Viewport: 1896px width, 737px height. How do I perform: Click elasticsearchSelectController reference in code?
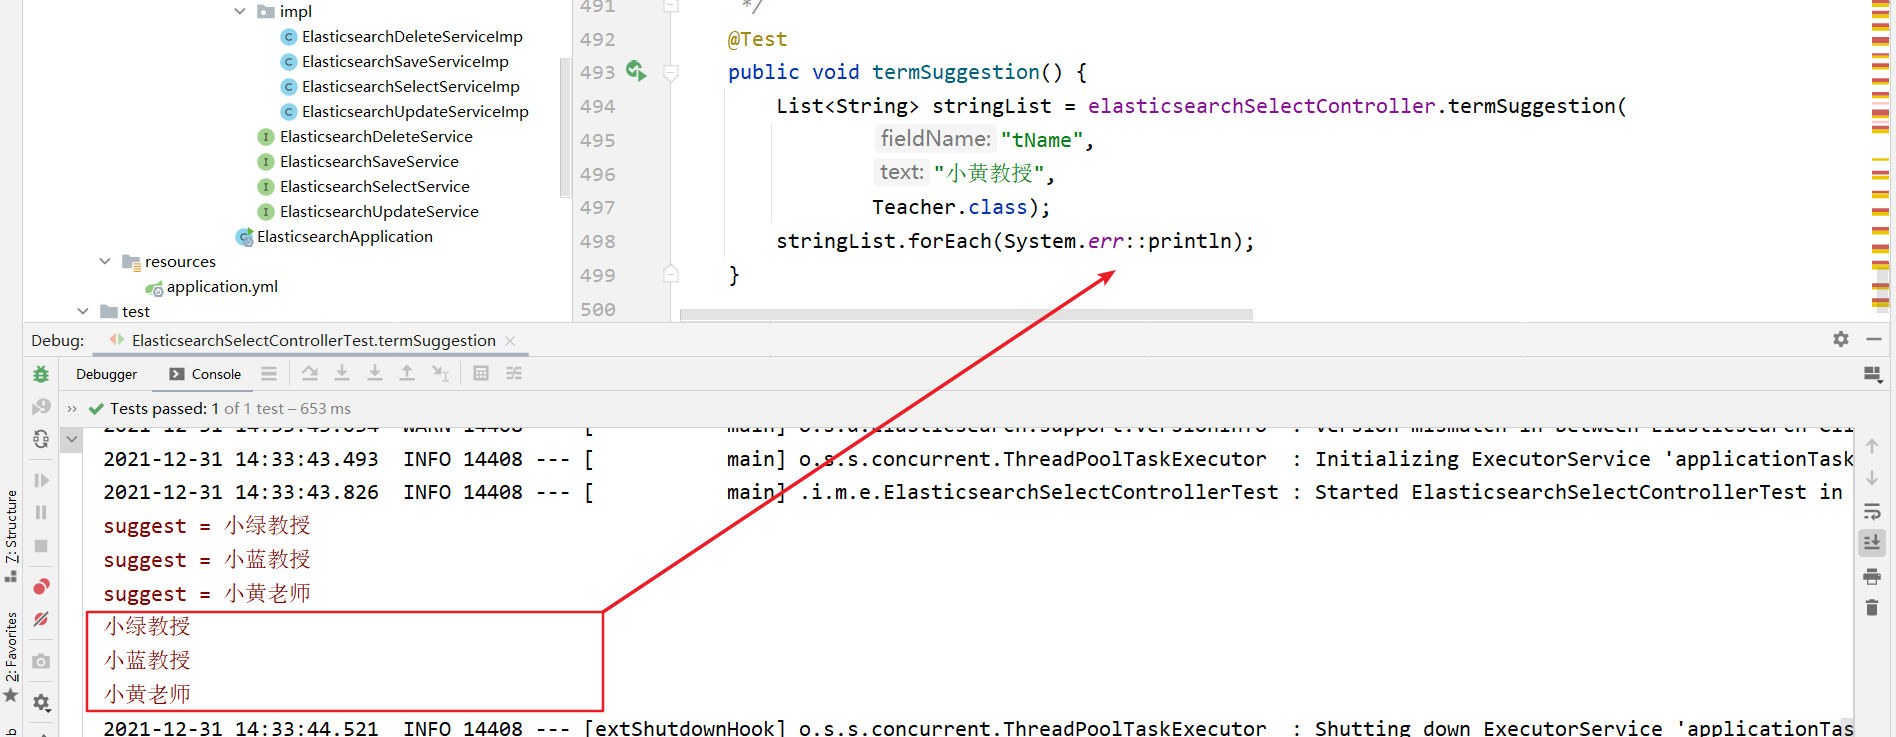[x=1261, y=106]
